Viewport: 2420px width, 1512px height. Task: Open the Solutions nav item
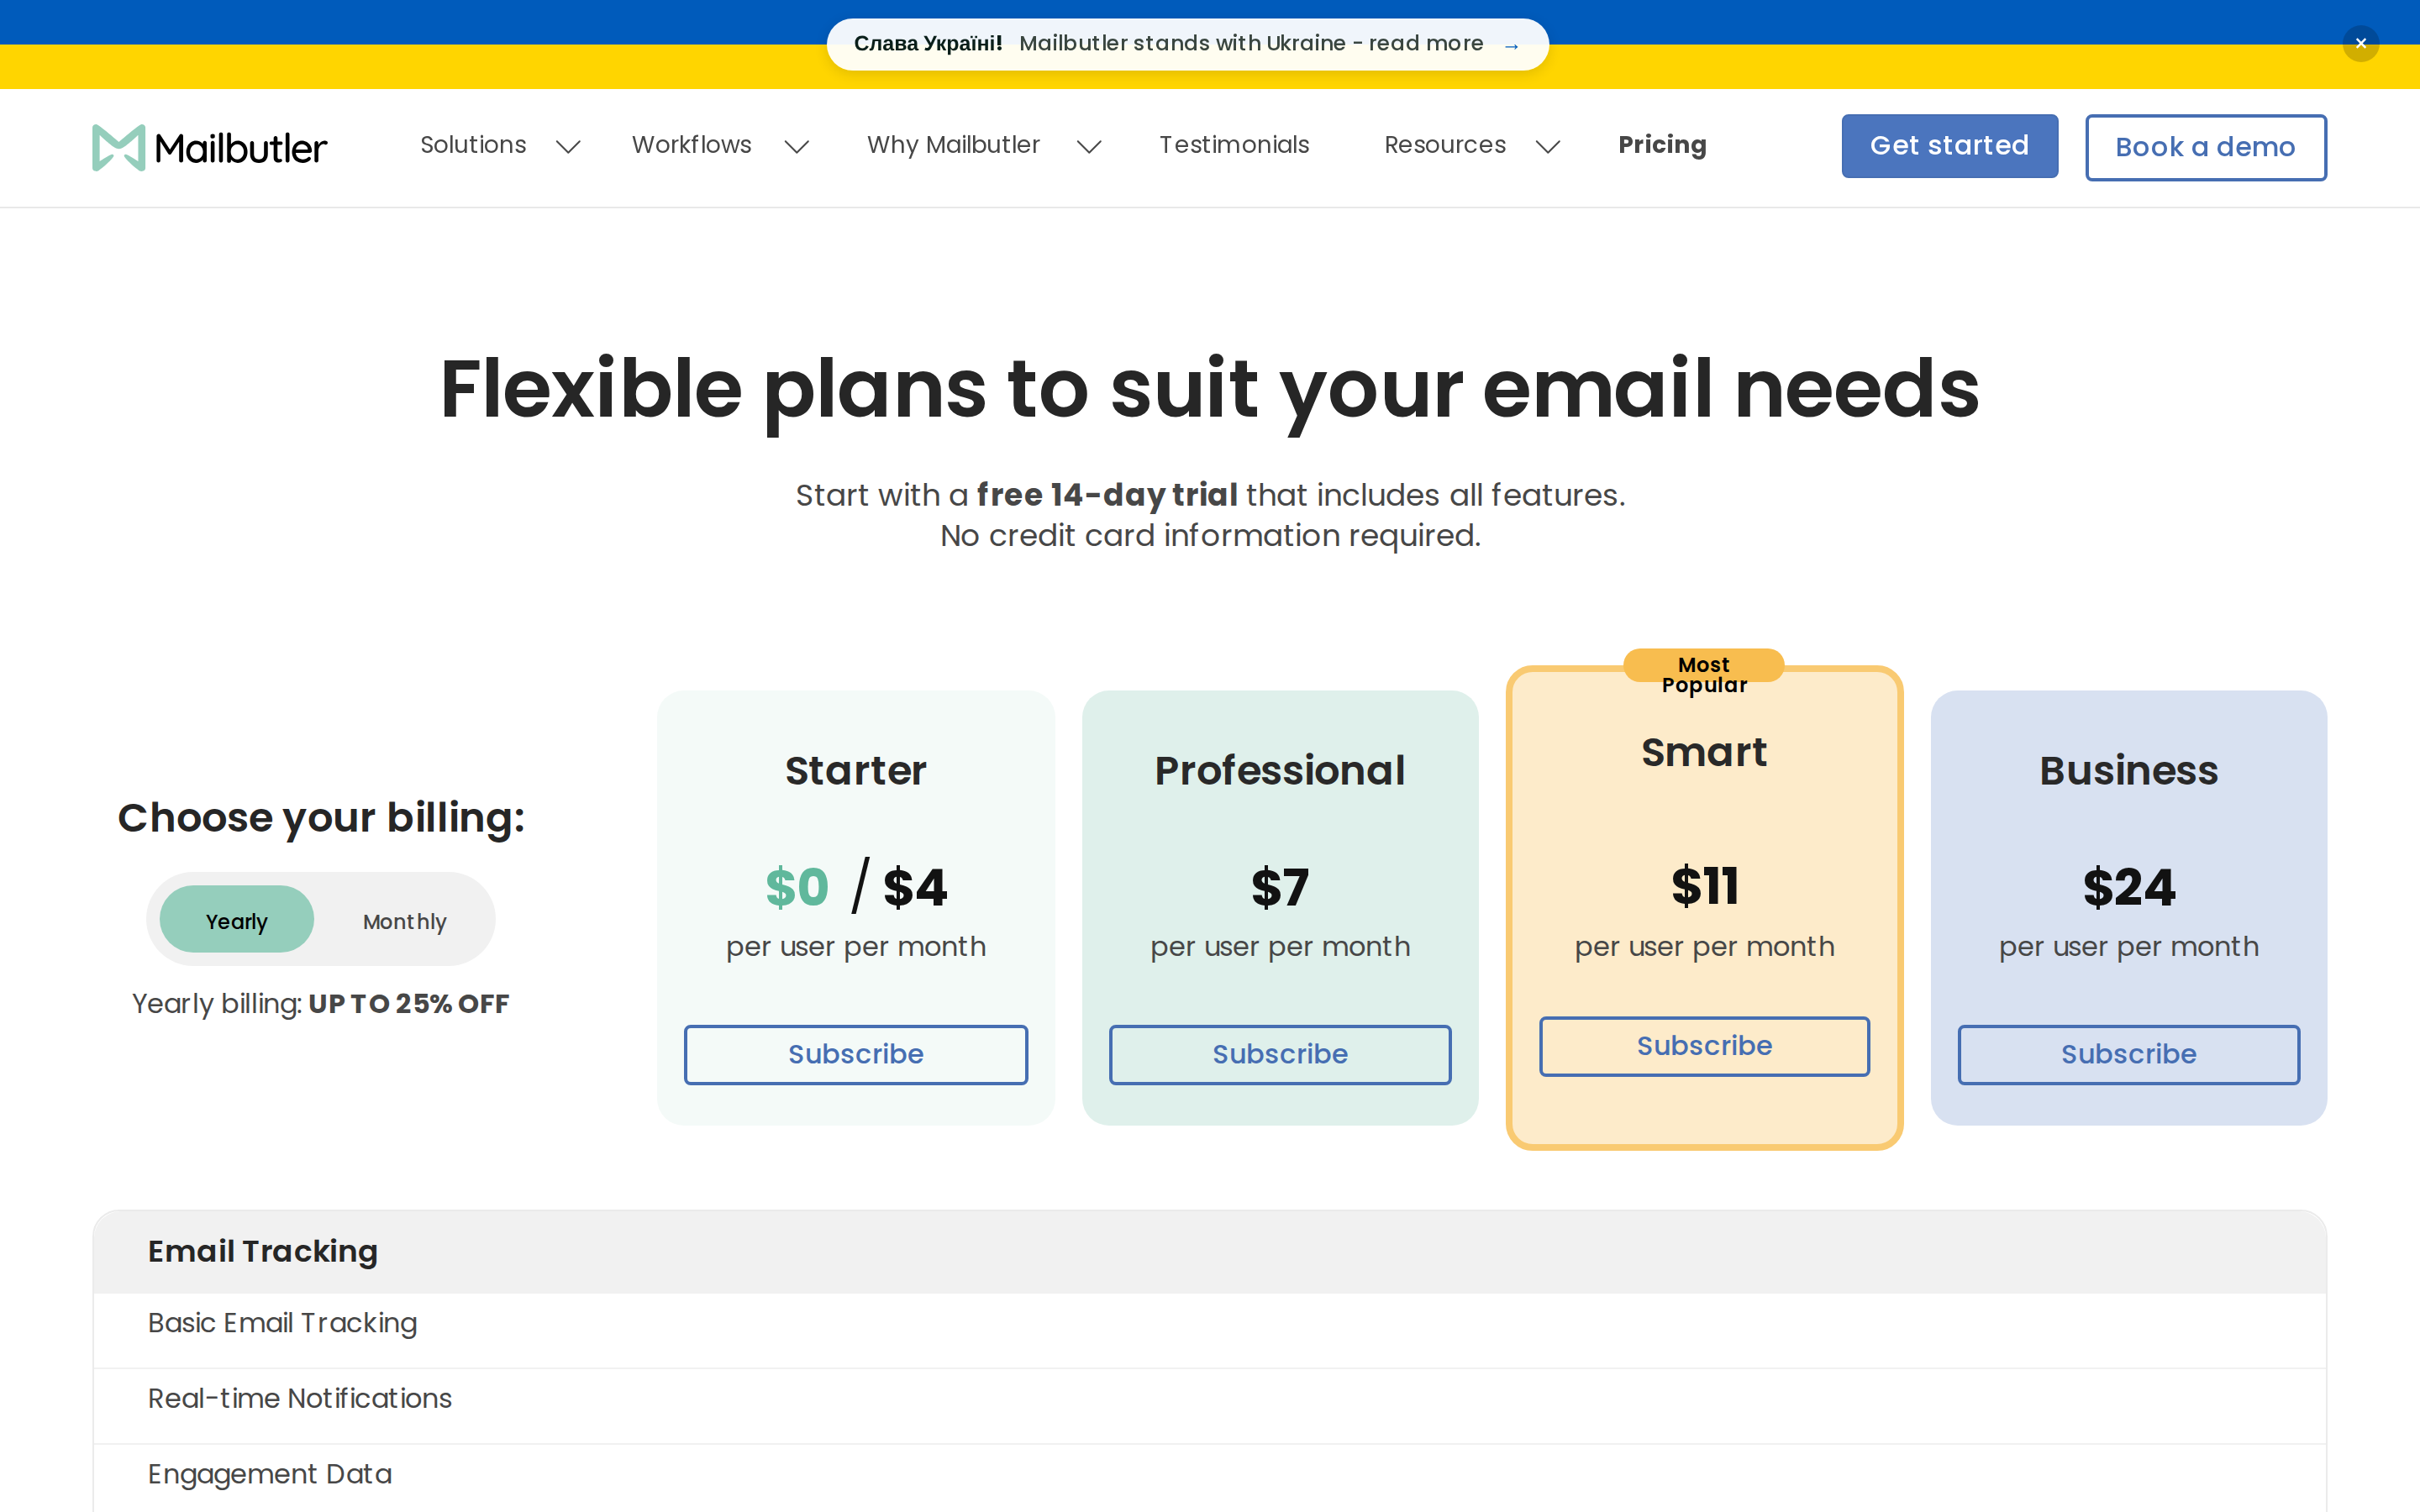click(473, 145)
